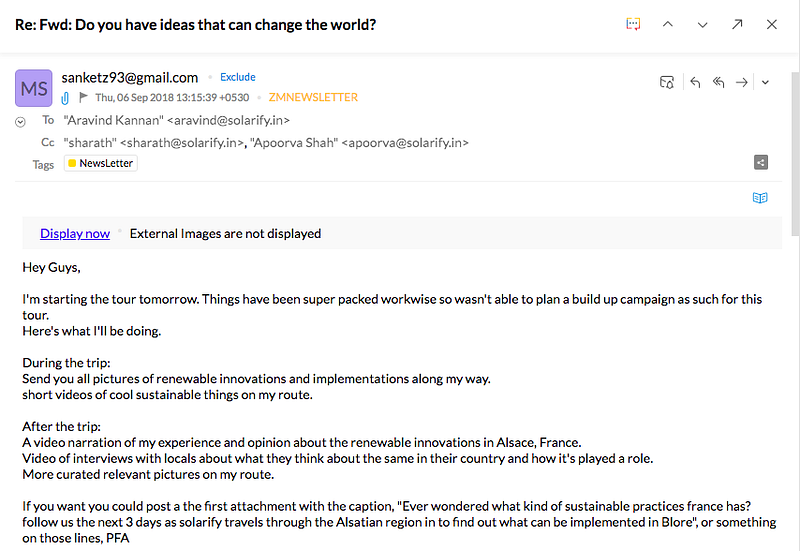The width and height of the screenshot is (800, 551).
Task: Go to next email with down chevron
Action: (x=703, y=24)
